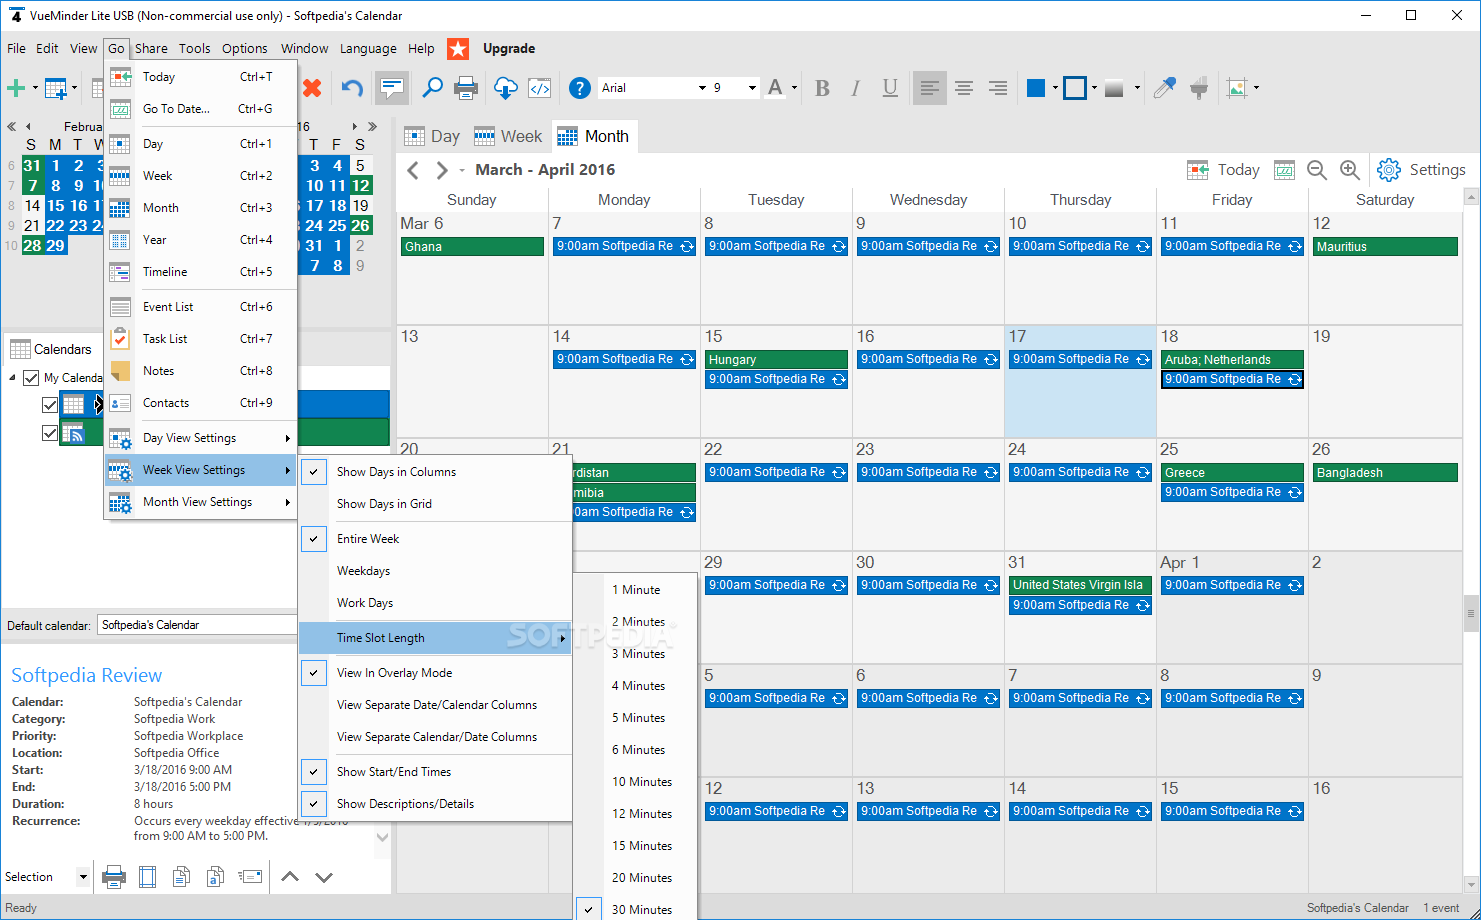Click the HTML code export icon
Screen dimensions: 1481x920
coord(540,88)
